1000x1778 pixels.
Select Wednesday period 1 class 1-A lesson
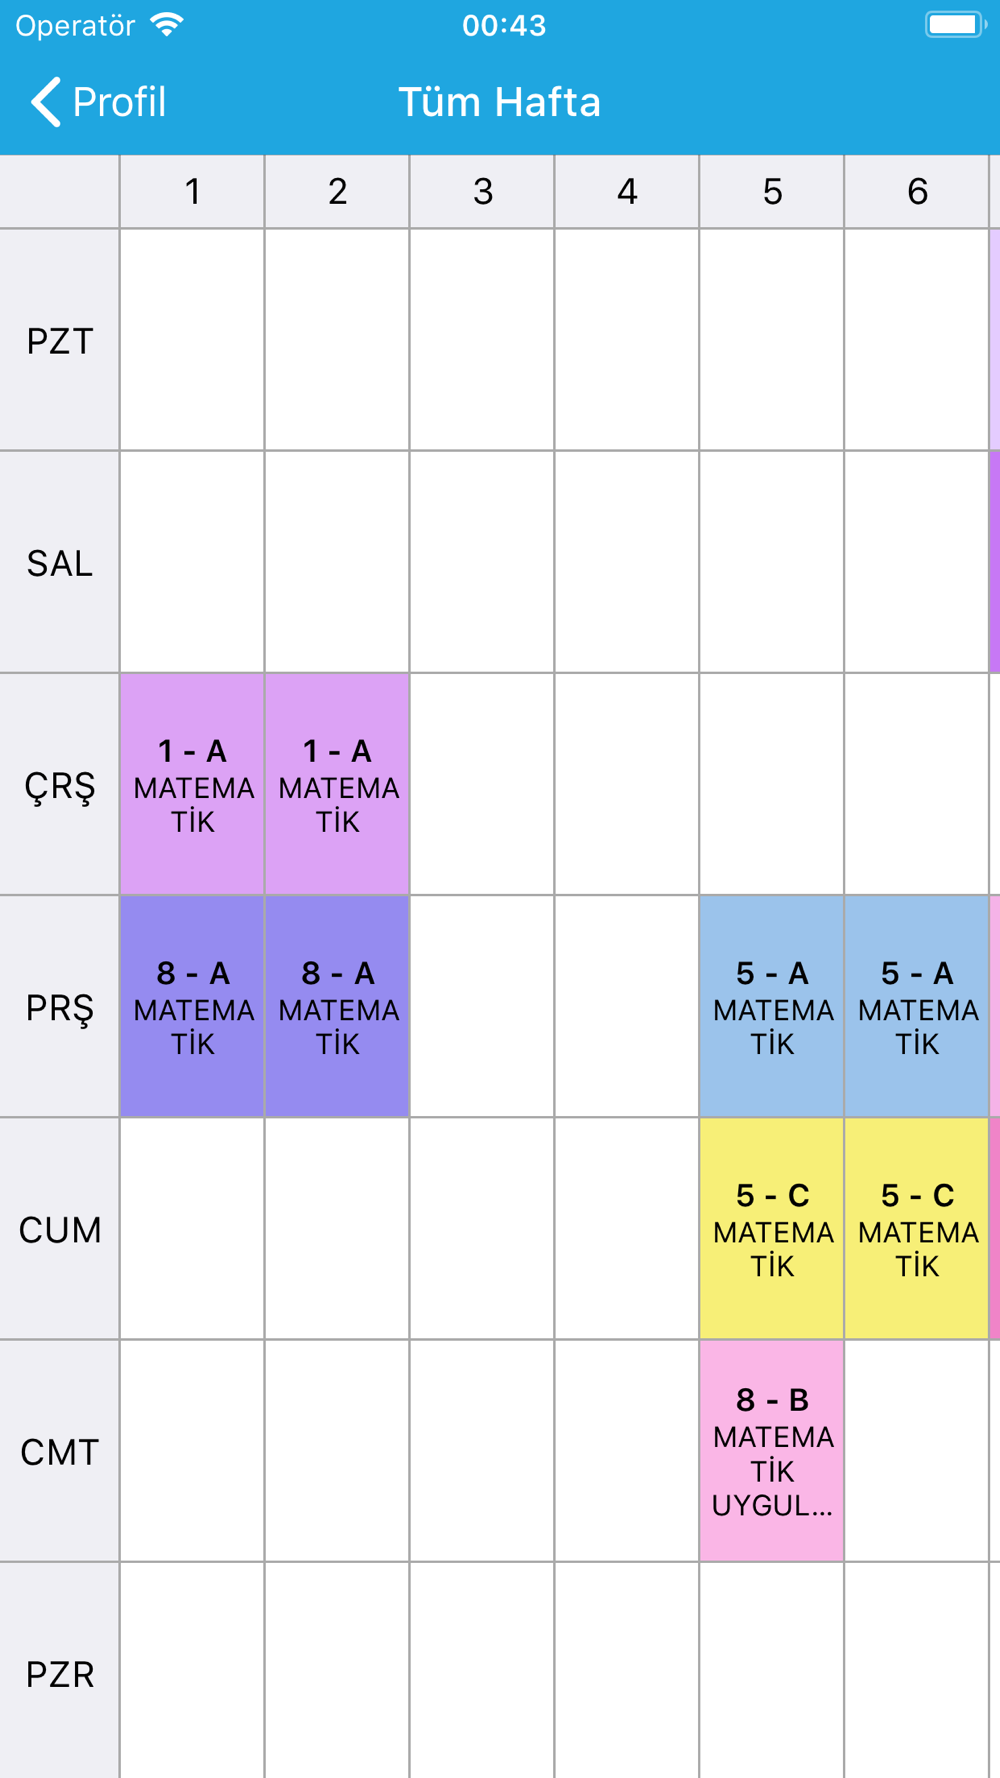[x=193, y=784]
